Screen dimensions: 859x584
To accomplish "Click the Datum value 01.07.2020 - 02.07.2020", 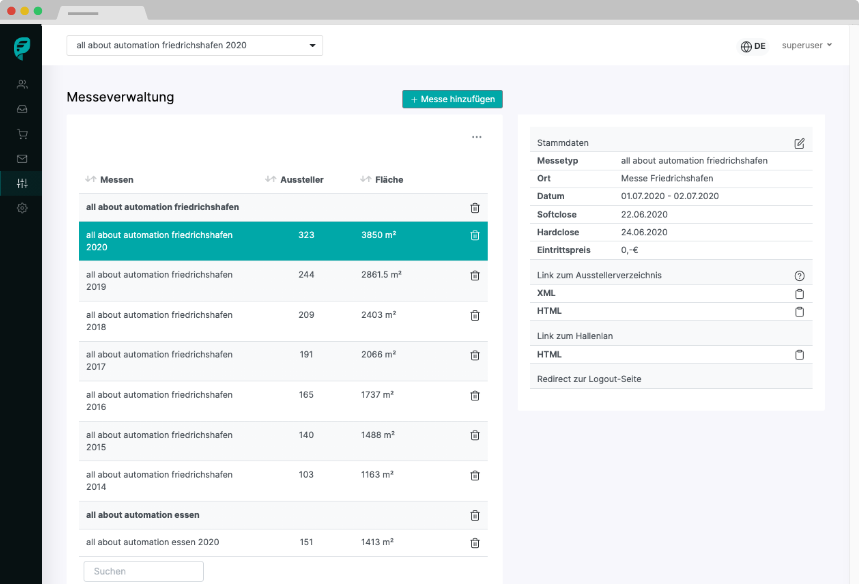I will pyautogui.click(x=669, y=196).
